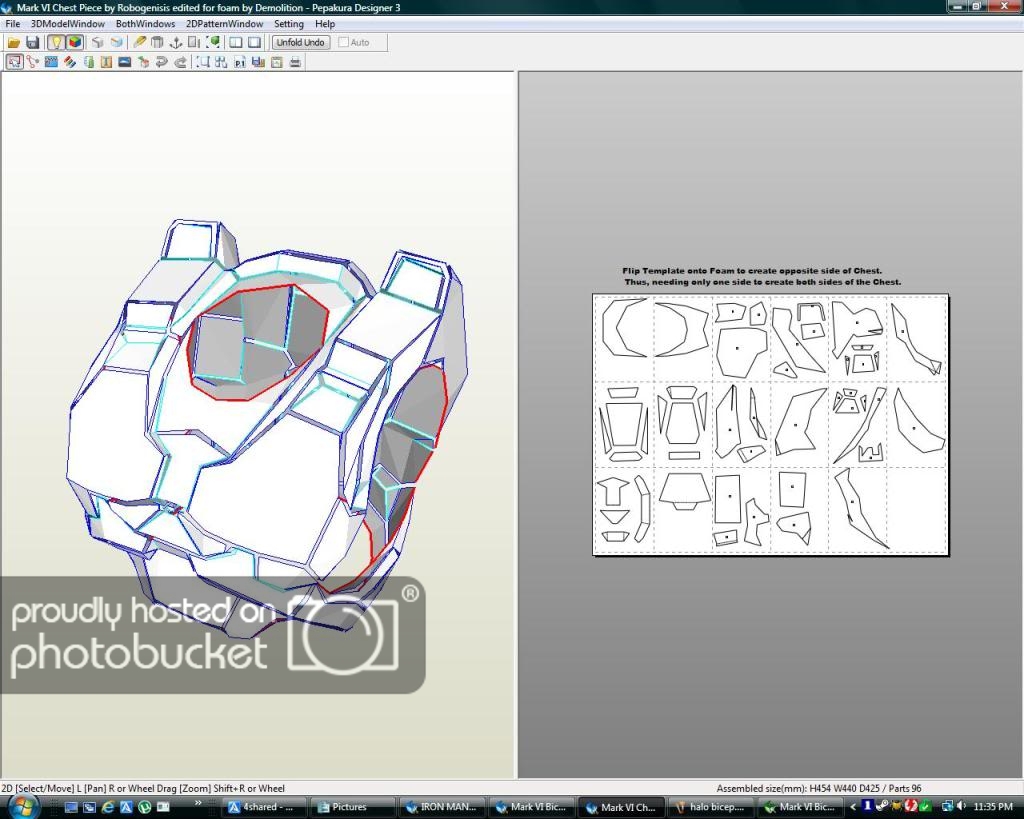Click the green cube with corner brackets icon

pos(213,42)
